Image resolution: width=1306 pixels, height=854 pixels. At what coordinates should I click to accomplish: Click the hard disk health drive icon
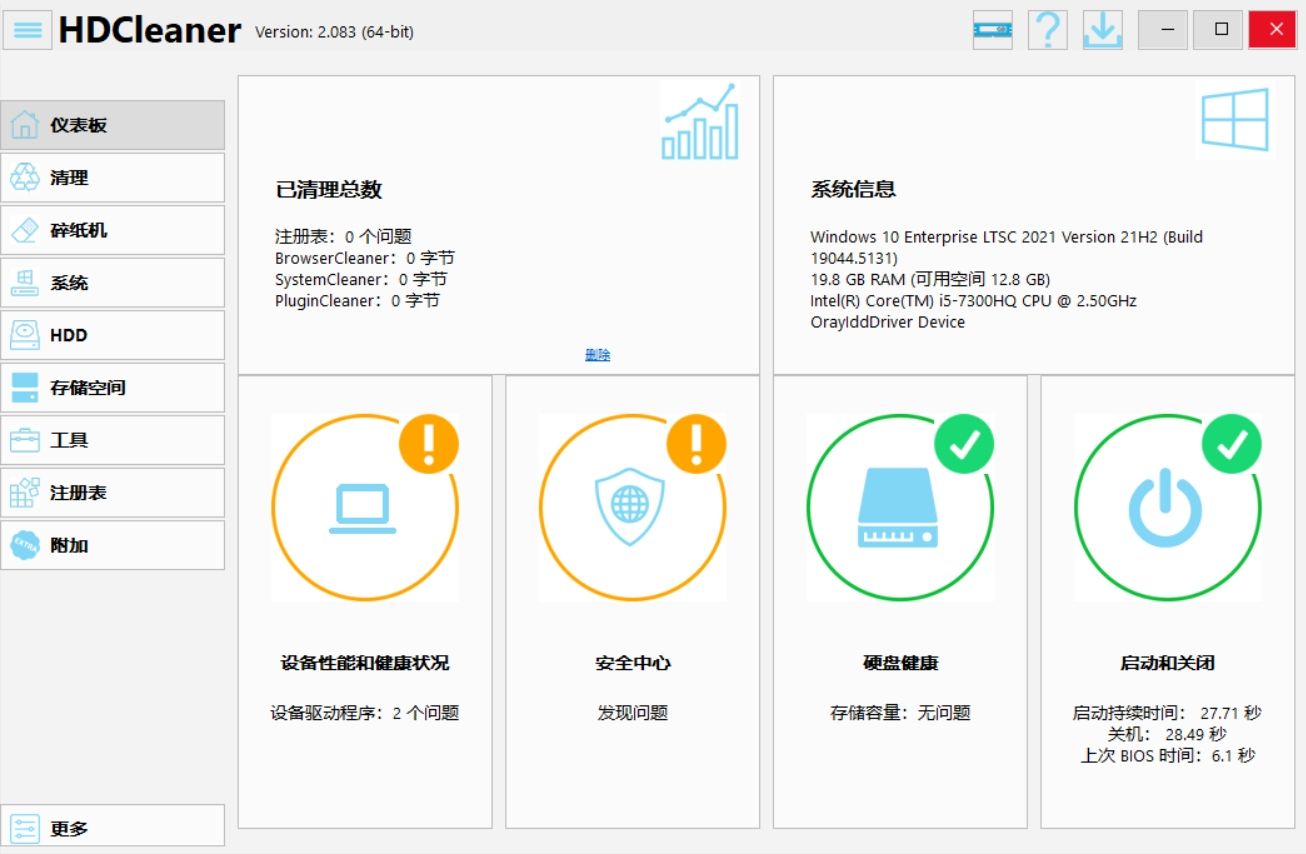pyautogui.click(x=898, y=506)
